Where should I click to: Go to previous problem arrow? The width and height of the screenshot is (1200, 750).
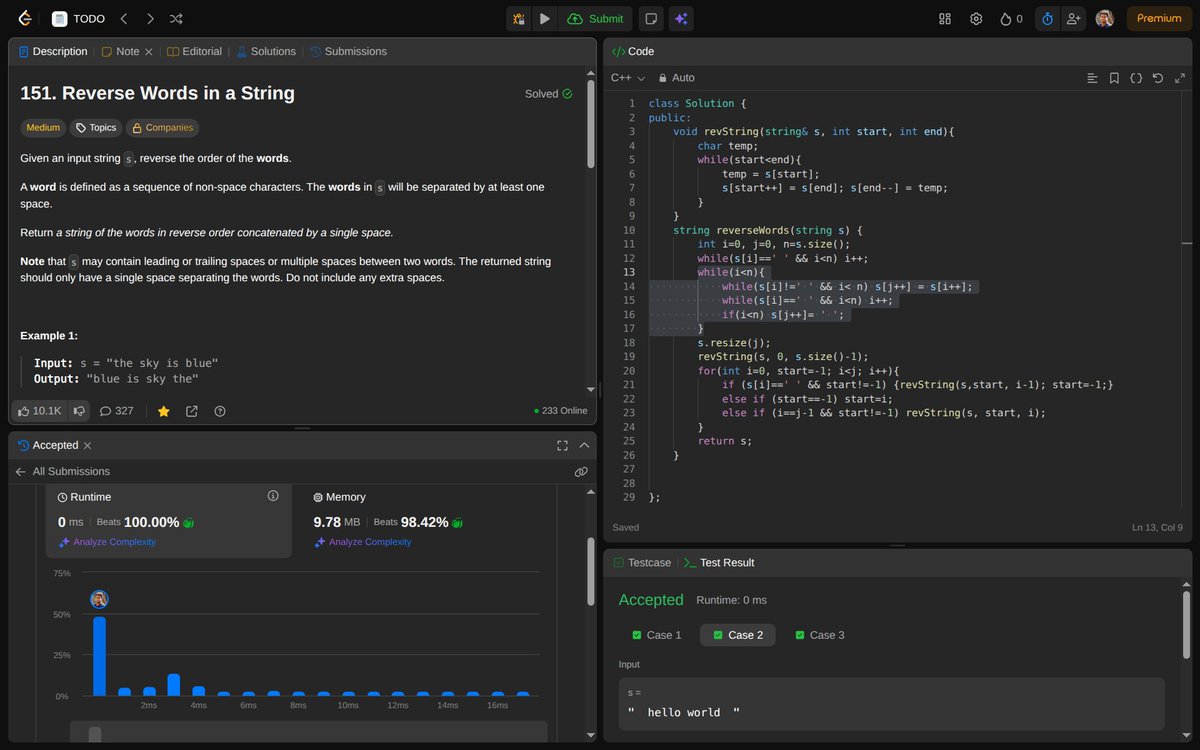[124, 18]
